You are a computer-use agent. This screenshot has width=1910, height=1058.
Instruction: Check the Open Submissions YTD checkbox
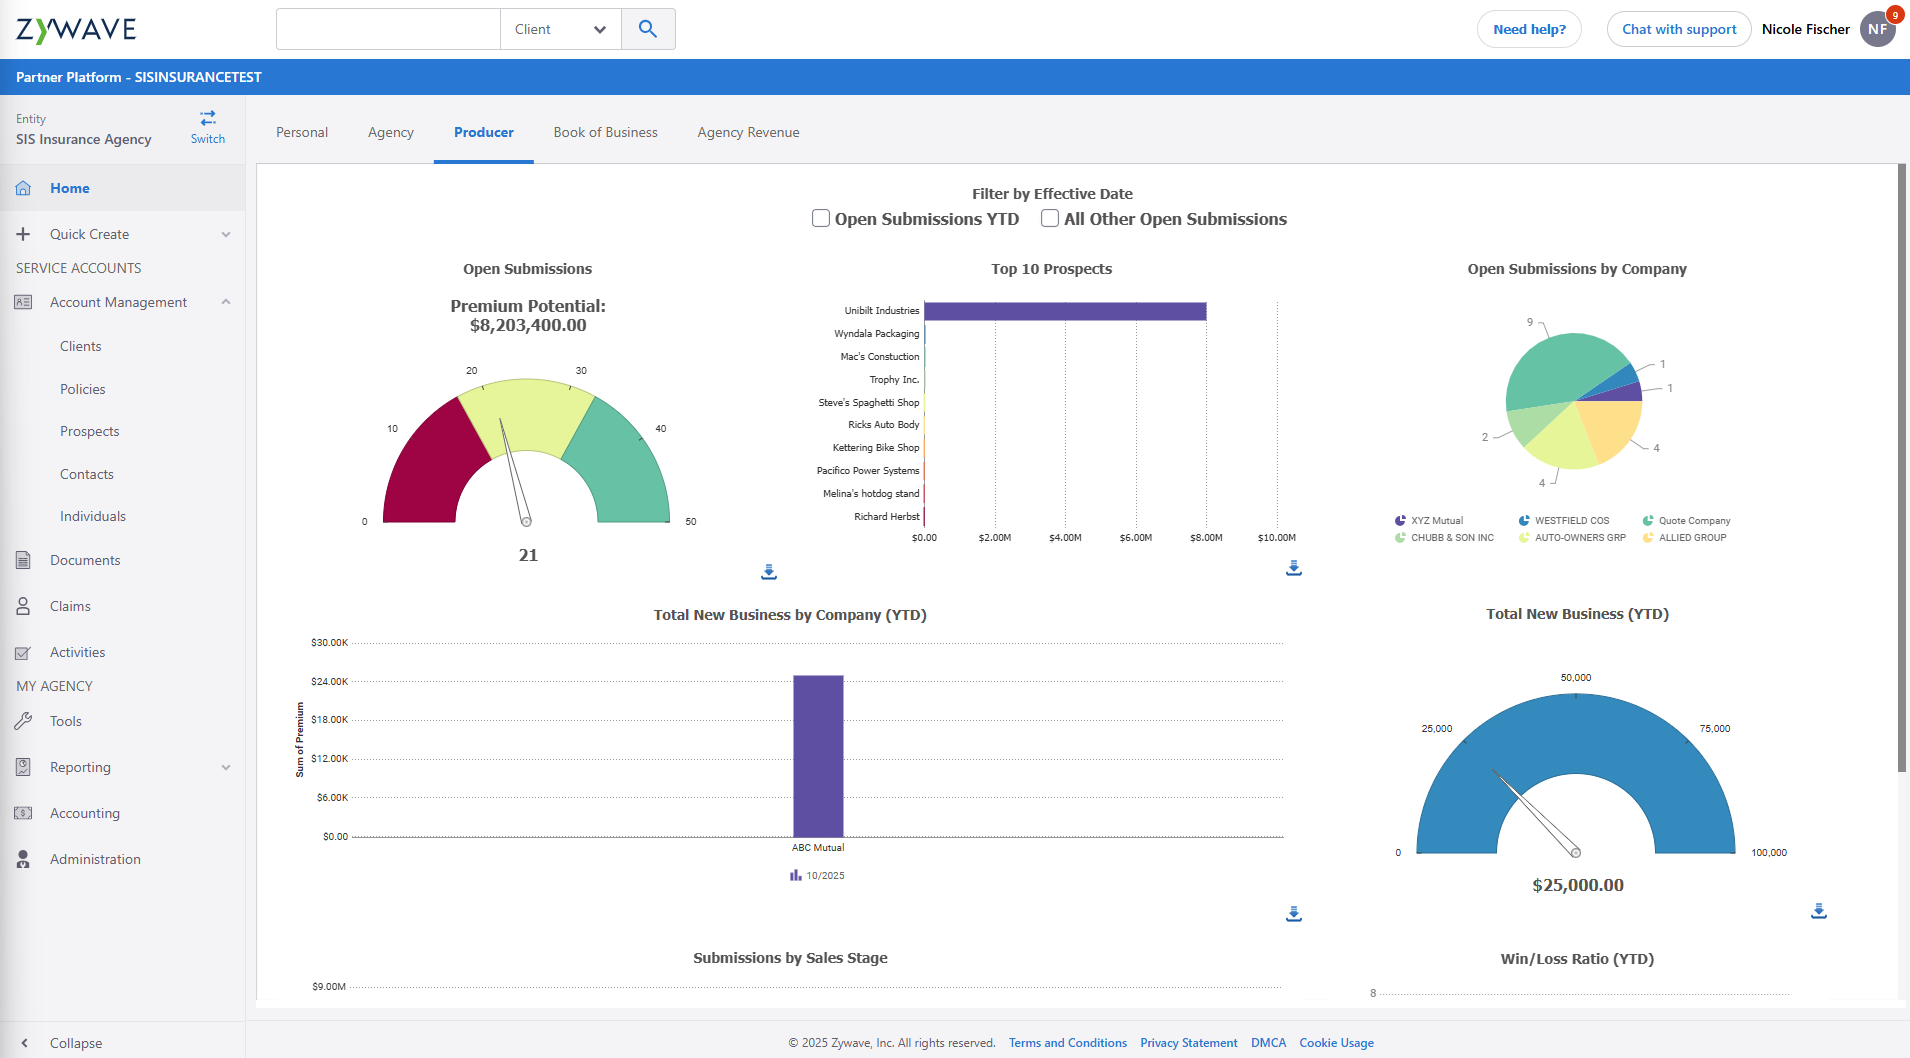(x=821, y=218)
